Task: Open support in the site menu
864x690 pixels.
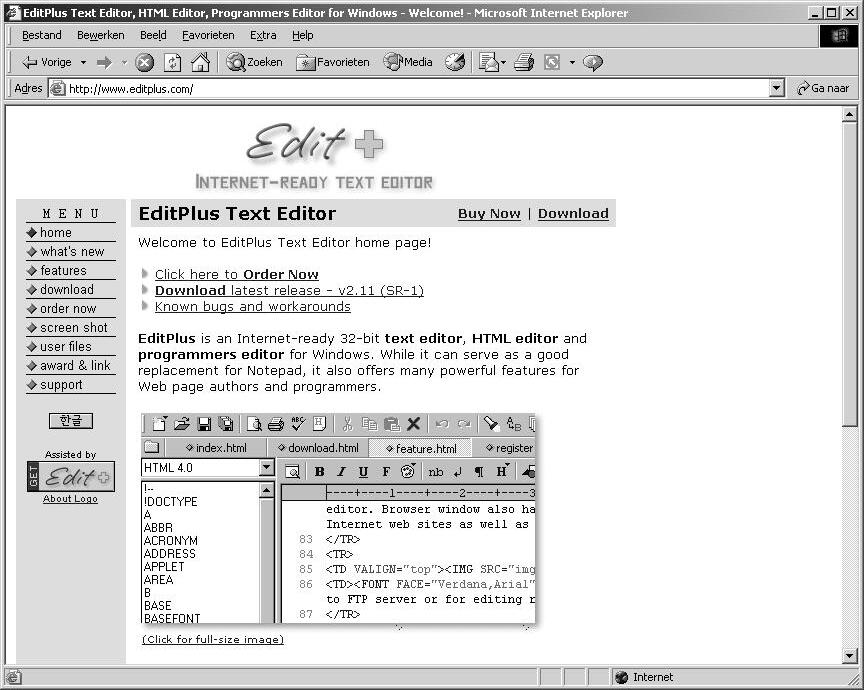Action: [x=61, y=385]
